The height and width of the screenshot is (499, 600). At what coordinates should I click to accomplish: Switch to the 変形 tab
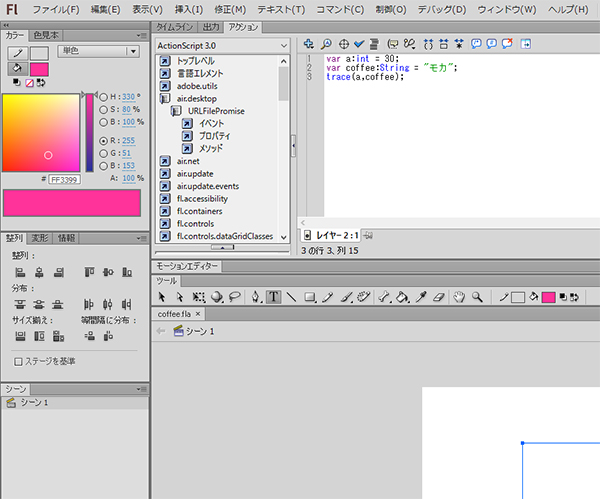click(x=39, y=238)
